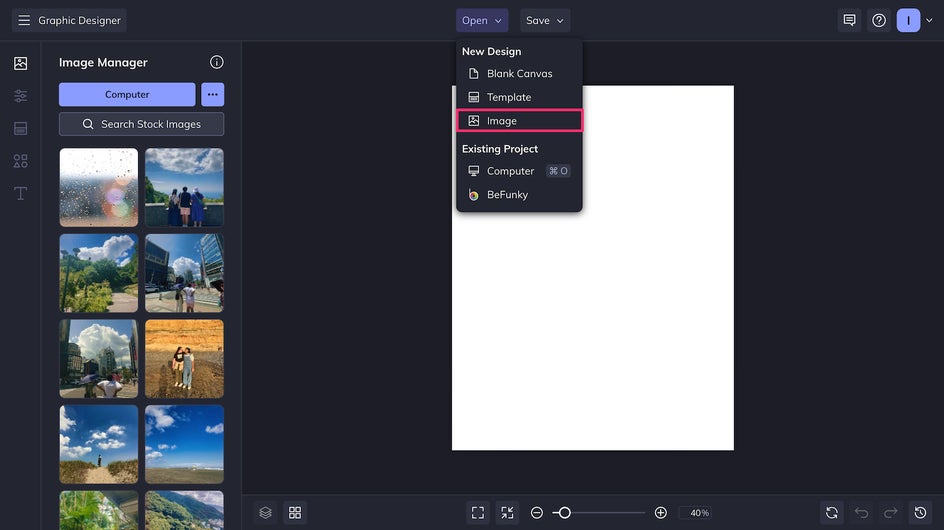The height and width of the screenshot is (530, 944).
Task: Click the user profile avatar
Action: [x=908, y=20]
